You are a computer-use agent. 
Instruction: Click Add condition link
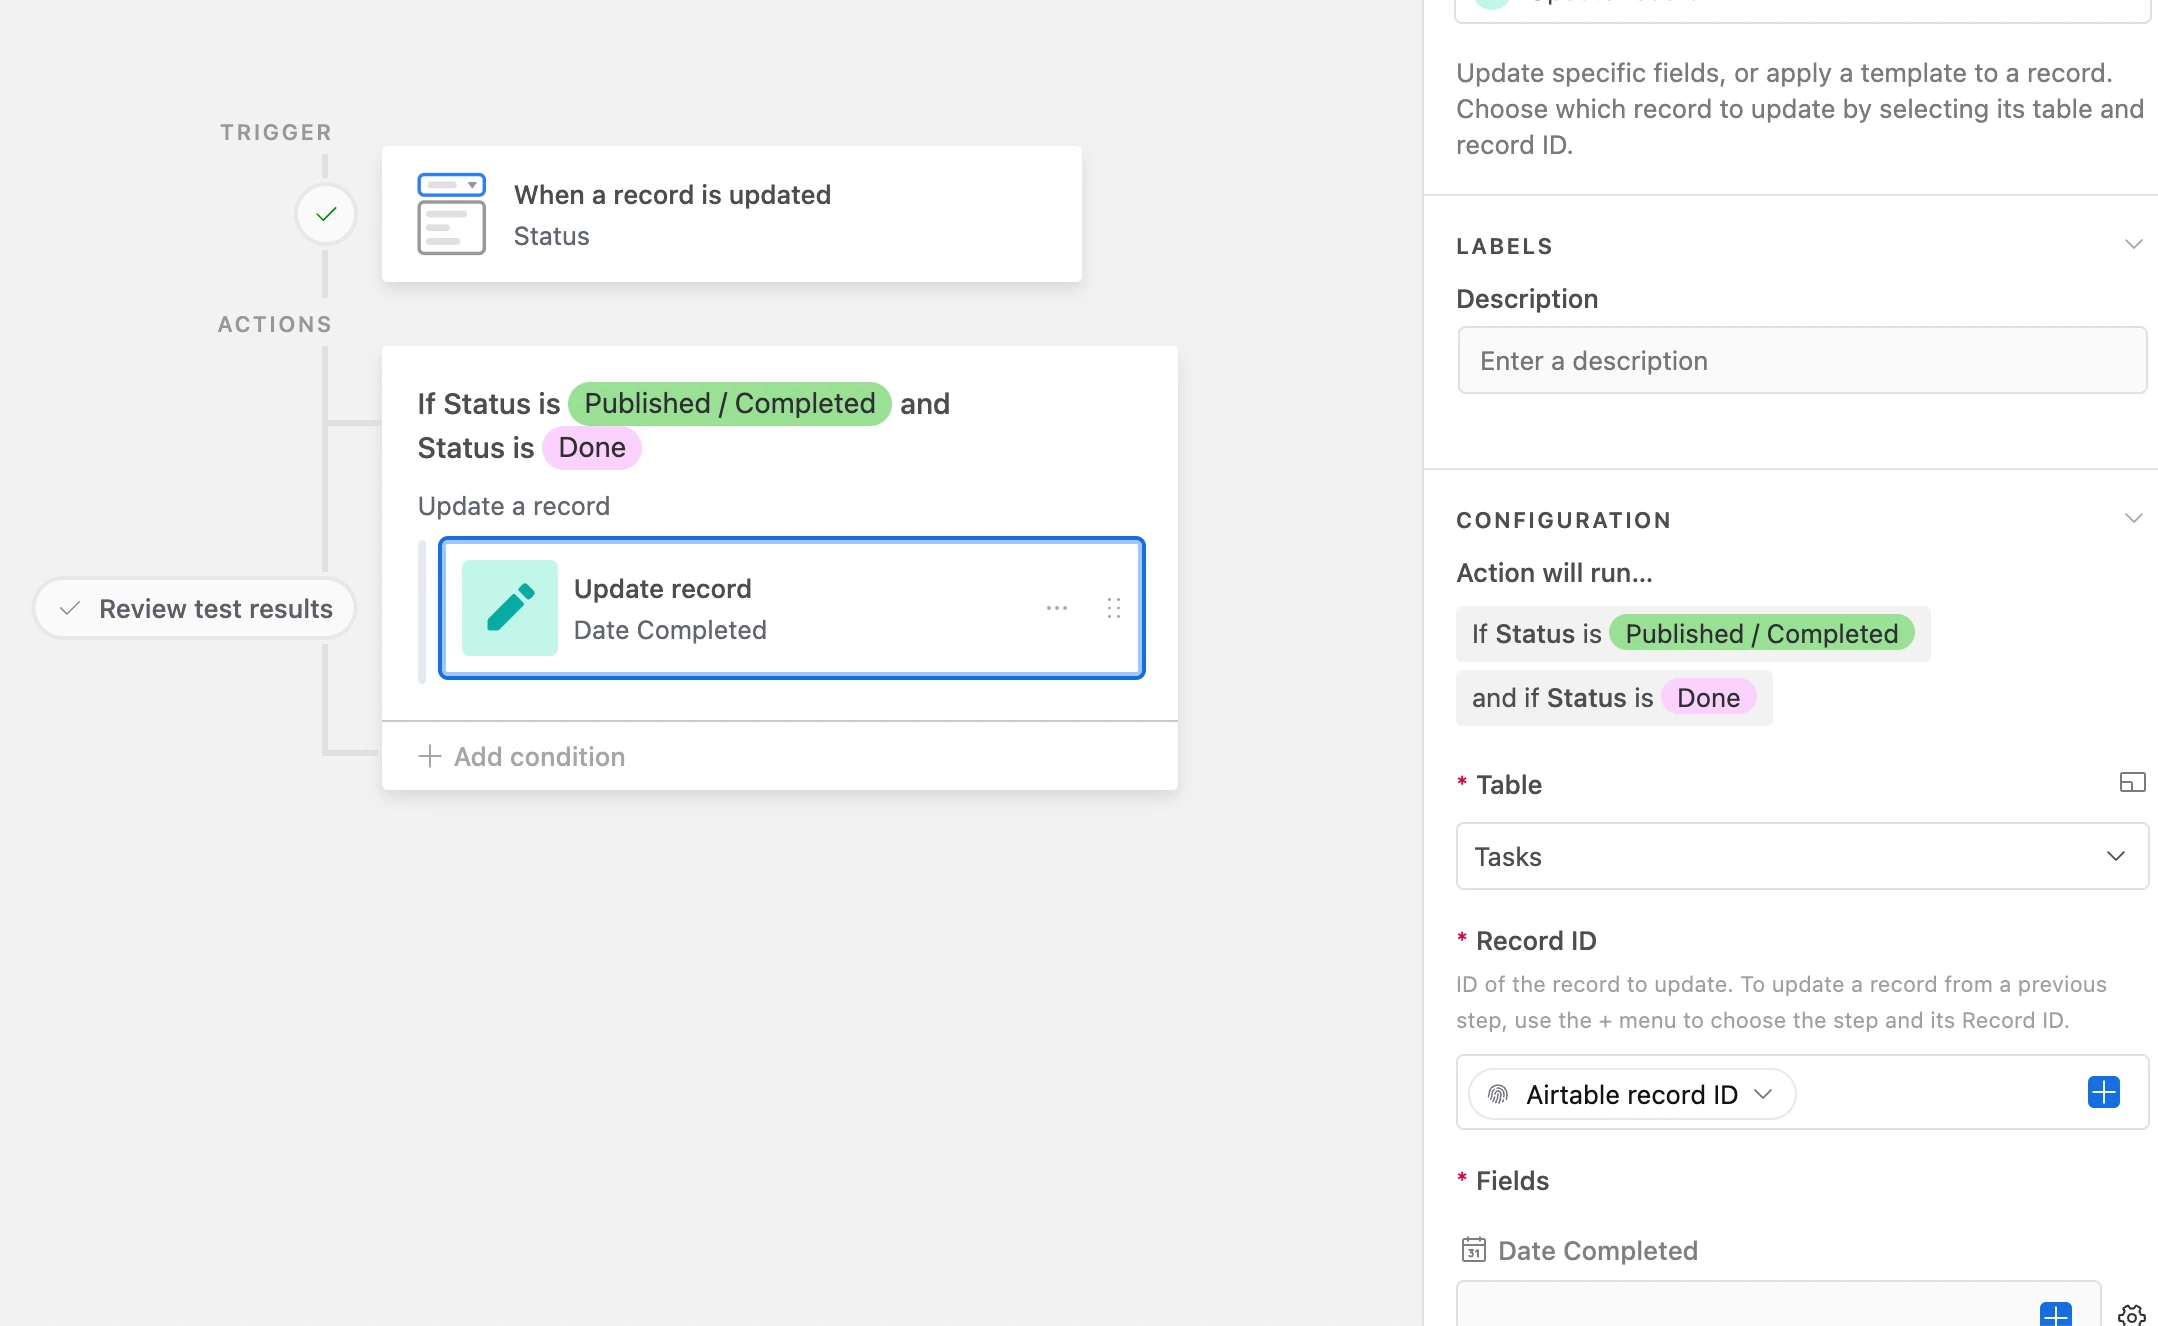click(522, 756)
